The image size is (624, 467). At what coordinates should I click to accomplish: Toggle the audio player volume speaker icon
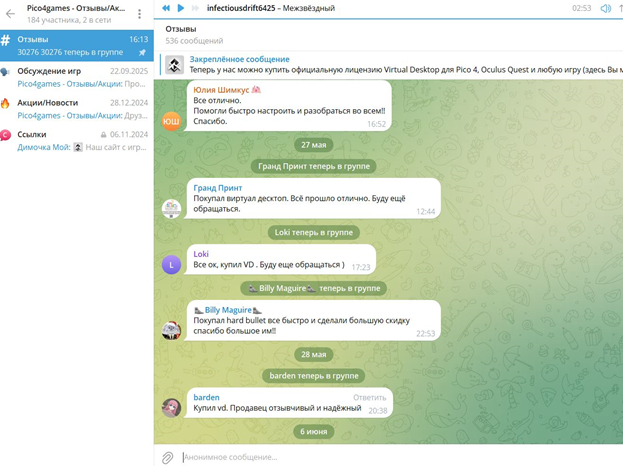click(606, 8)
